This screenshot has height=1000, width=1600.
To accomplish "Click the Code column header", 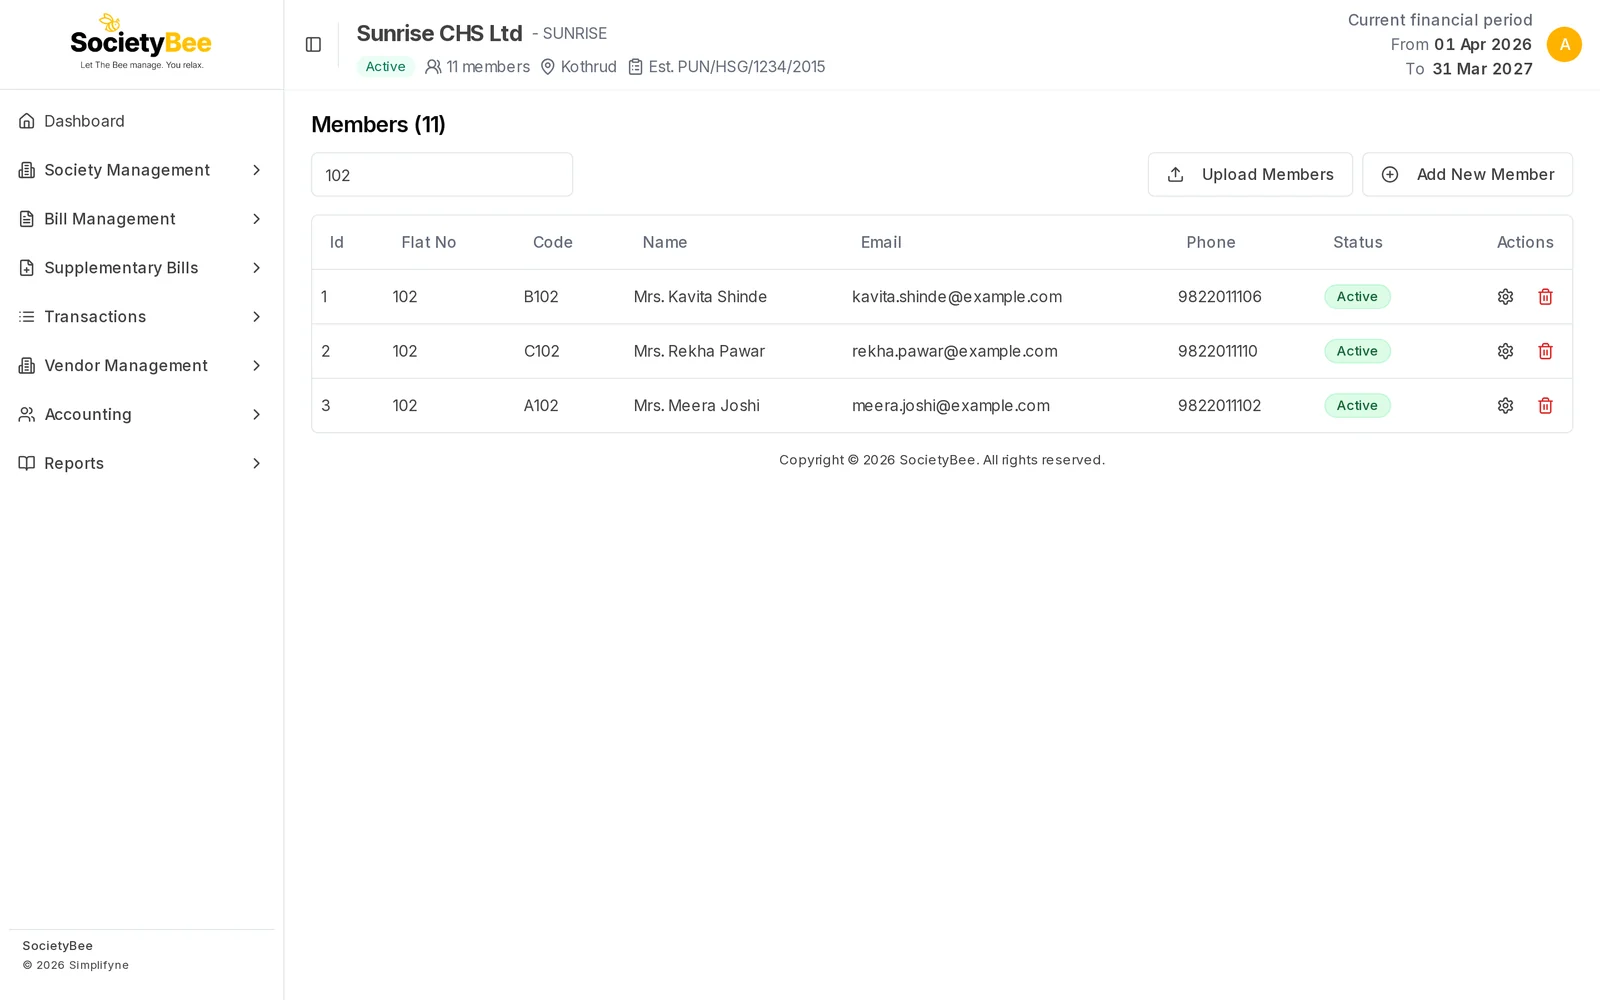I will [x=553, y=242].
